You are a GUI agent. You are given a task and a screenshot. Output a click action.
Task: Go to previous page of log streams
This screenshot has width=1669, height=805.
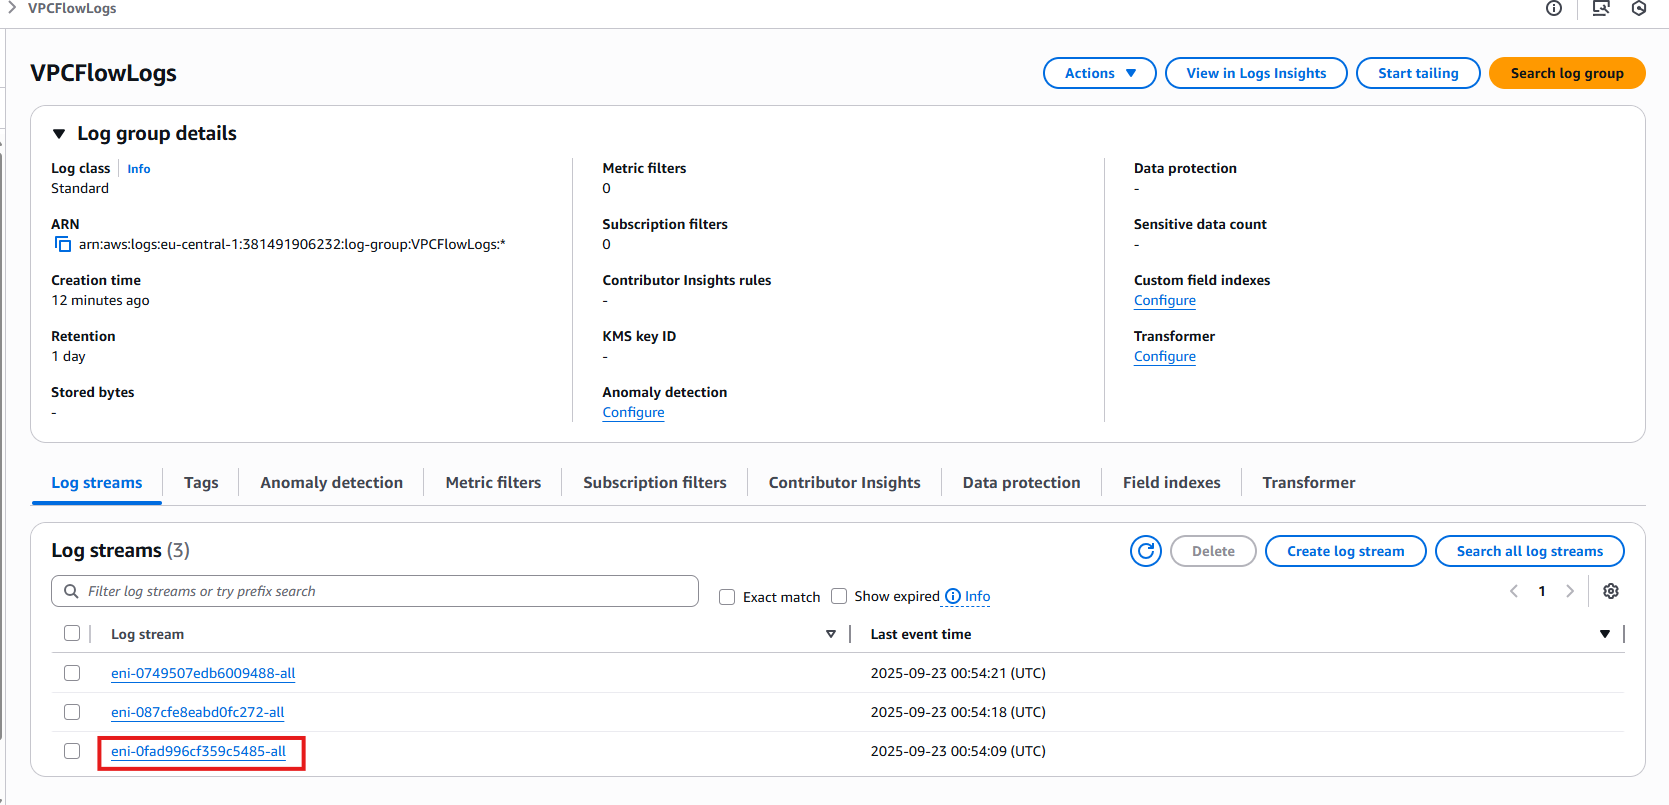1514,591
